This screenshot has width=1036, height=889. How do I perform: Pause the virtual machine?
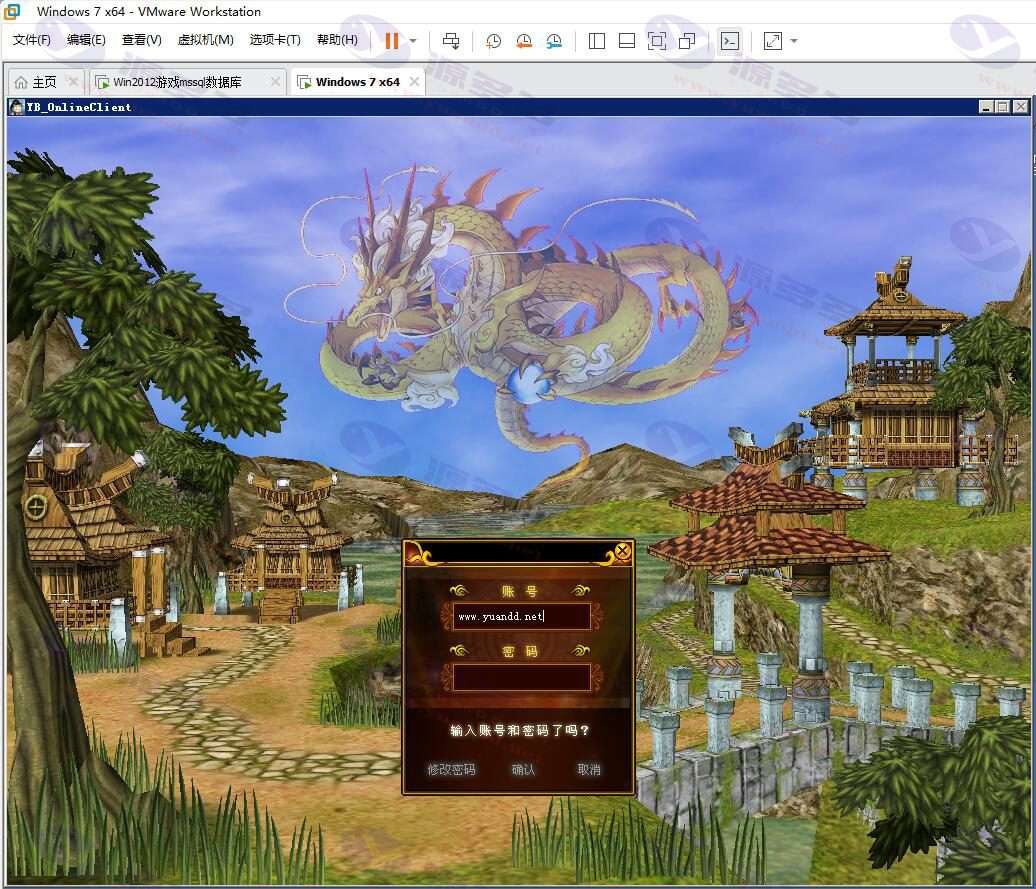tap(392, 41)
